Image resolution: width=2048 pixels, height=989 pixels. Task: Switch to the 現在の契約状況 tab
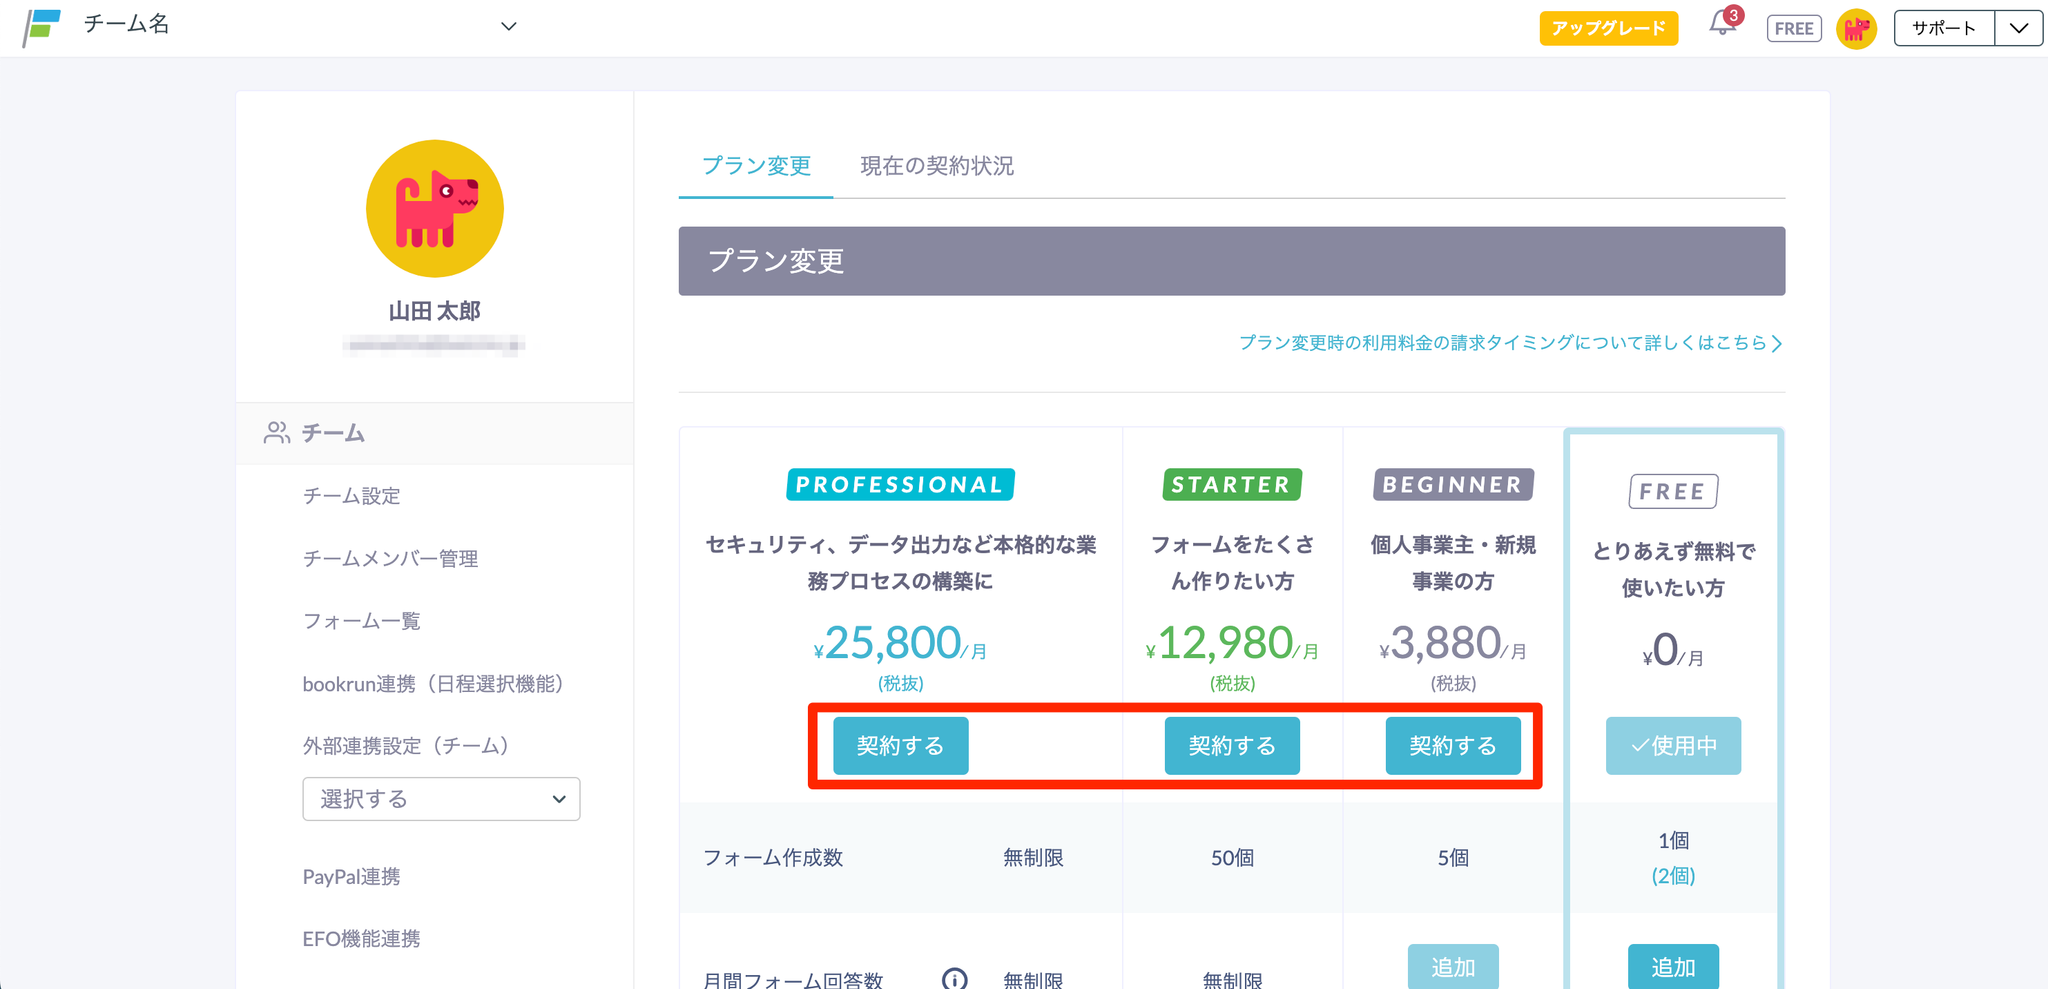click(936, 166)
